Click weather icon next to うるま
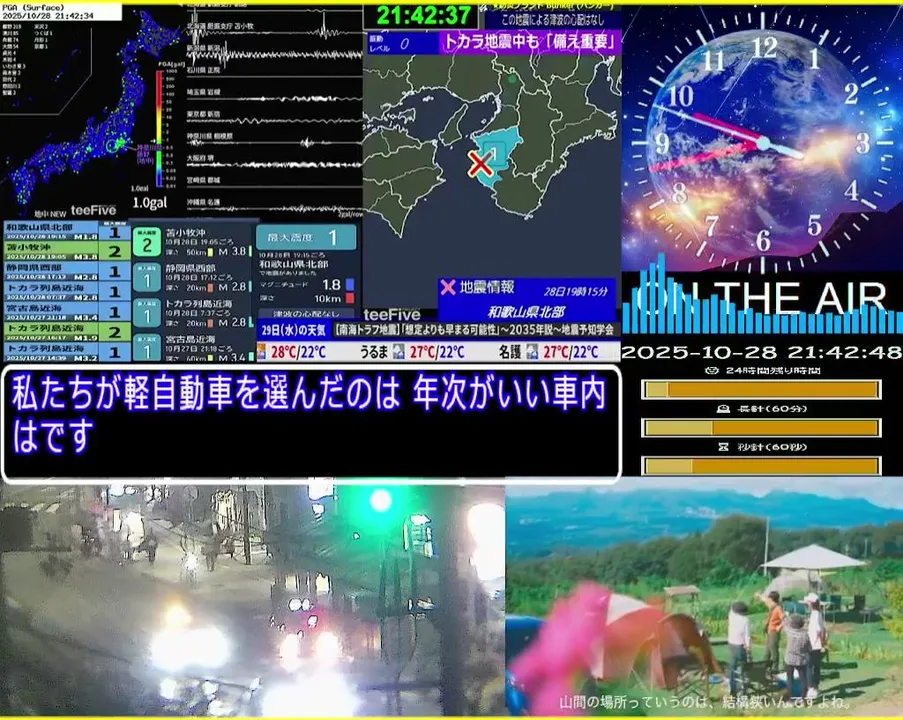This screenshot has width=903, height=720. (399, 351)
